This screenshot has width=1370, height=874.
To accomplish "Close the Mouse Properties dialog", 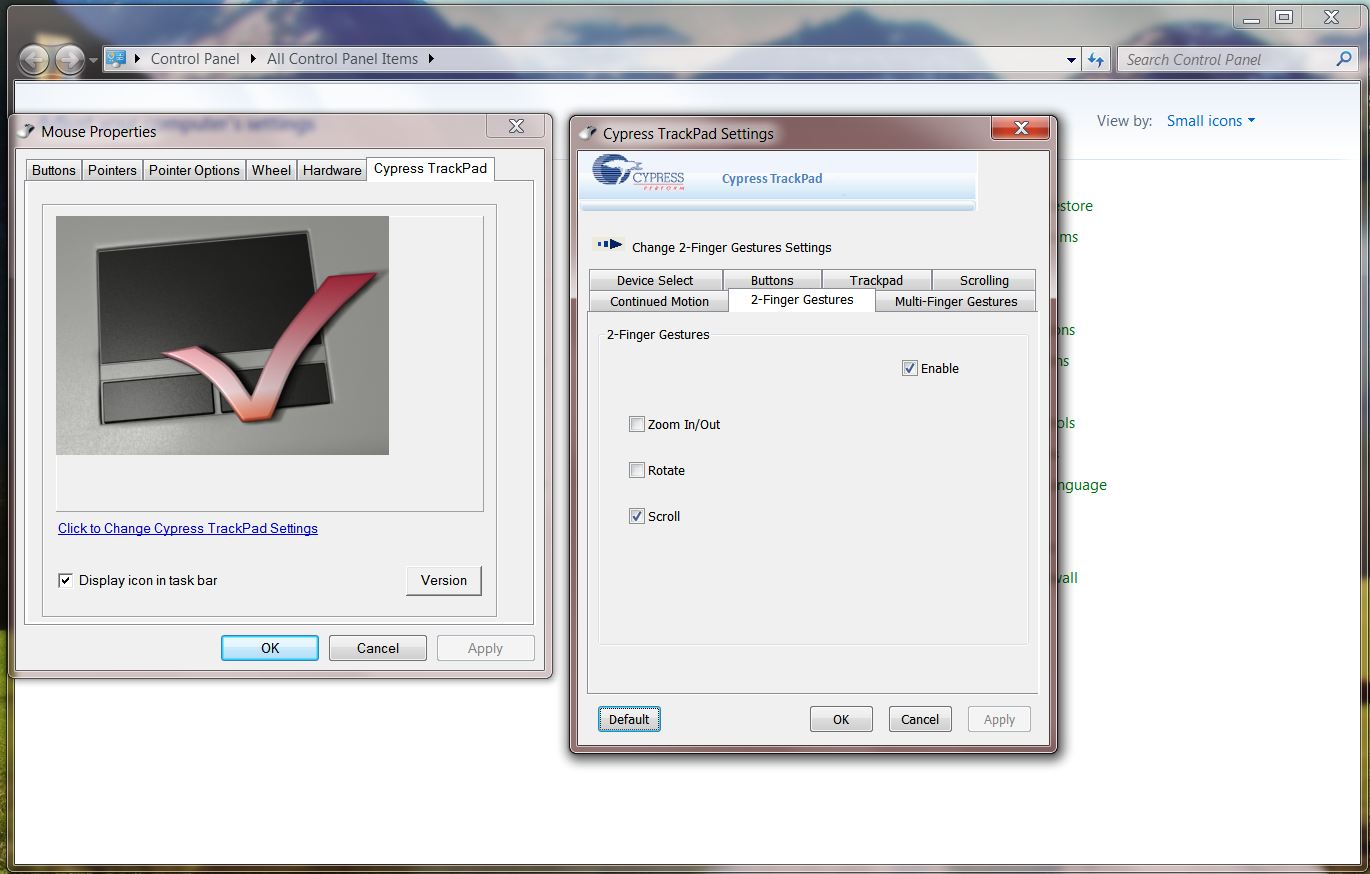I will [x=516, y=126].
